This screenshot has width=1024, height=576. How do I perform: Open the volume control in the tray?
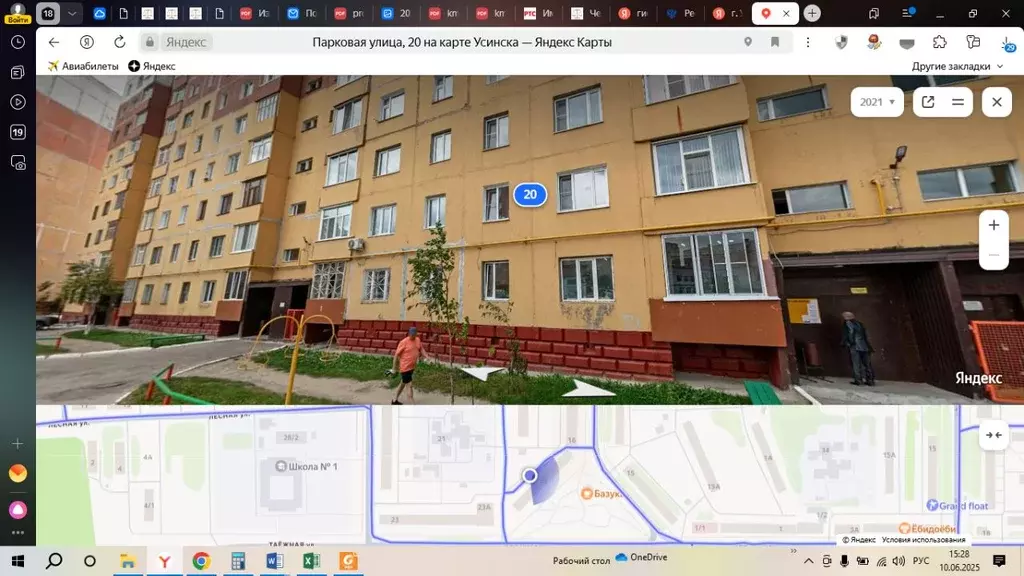tap(899, 560)
